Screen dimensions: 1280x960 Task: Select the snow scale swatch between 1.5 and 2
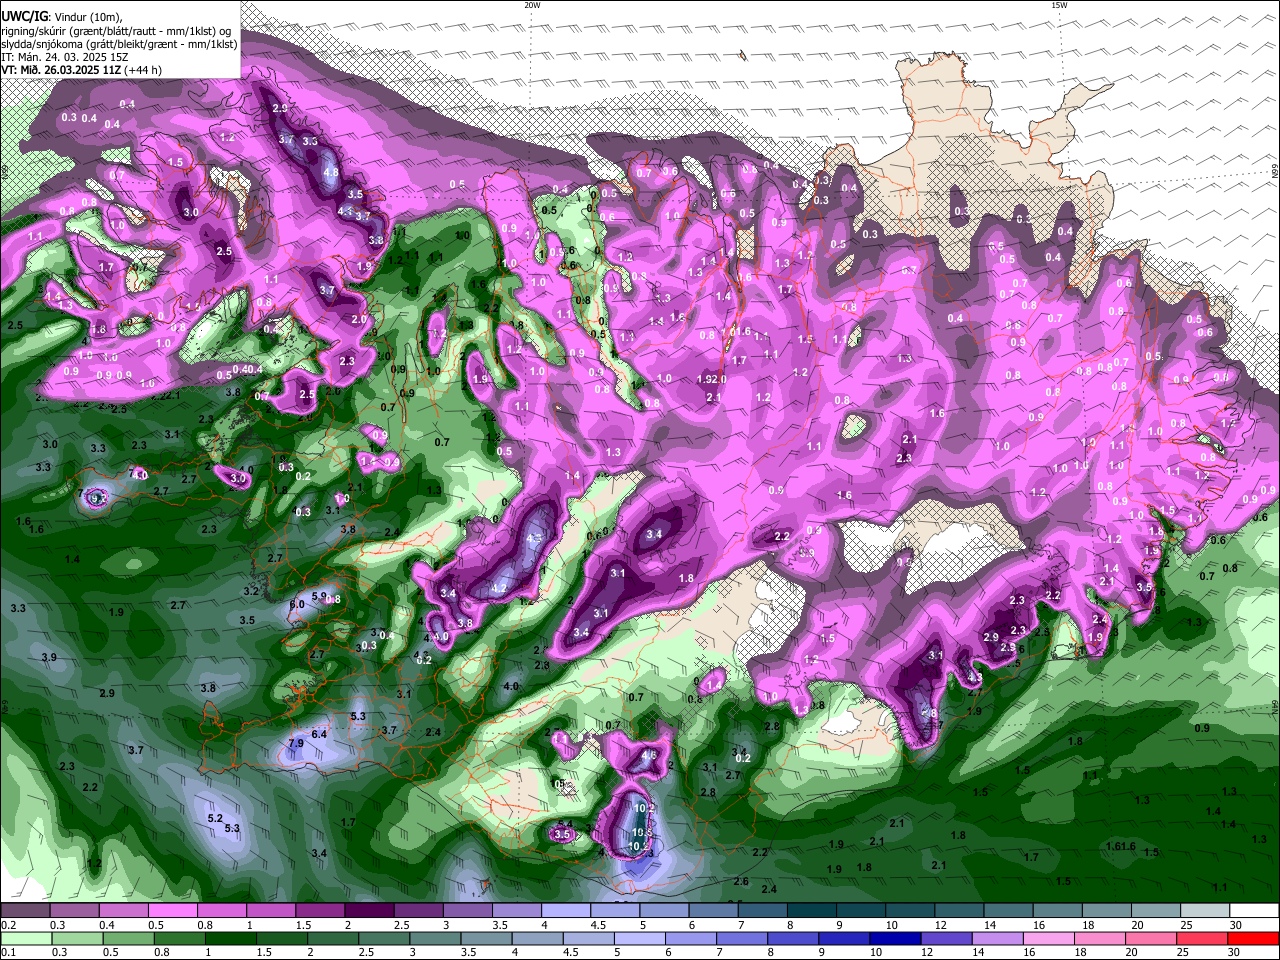tap(320, 911)
